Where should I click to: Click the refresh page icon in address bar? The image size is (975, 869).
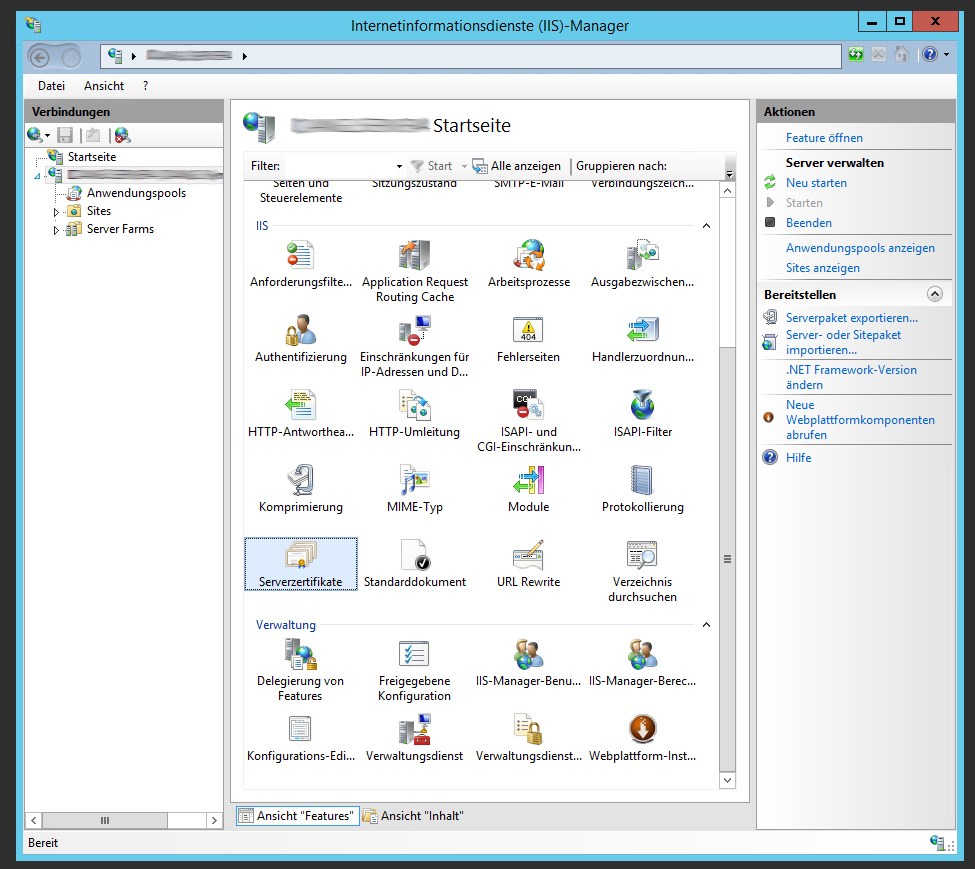856,55
